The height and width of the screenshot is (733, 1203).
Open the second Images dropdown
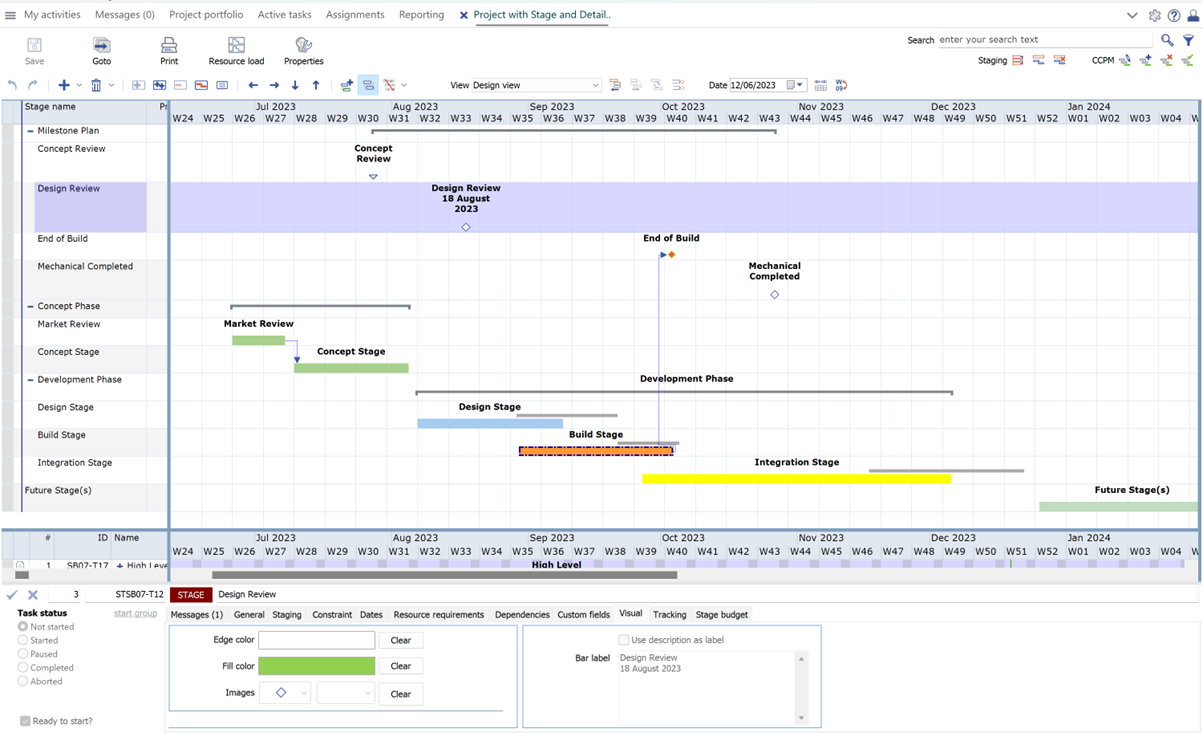pos(345,693)
